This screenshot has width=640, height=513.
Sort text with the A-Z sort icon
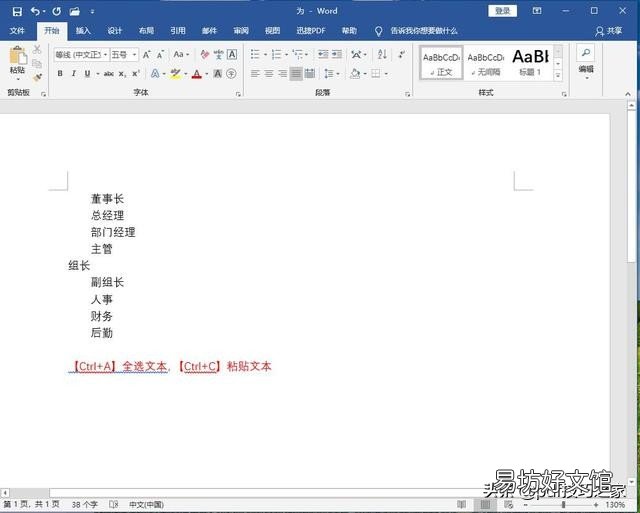[382, 54]
